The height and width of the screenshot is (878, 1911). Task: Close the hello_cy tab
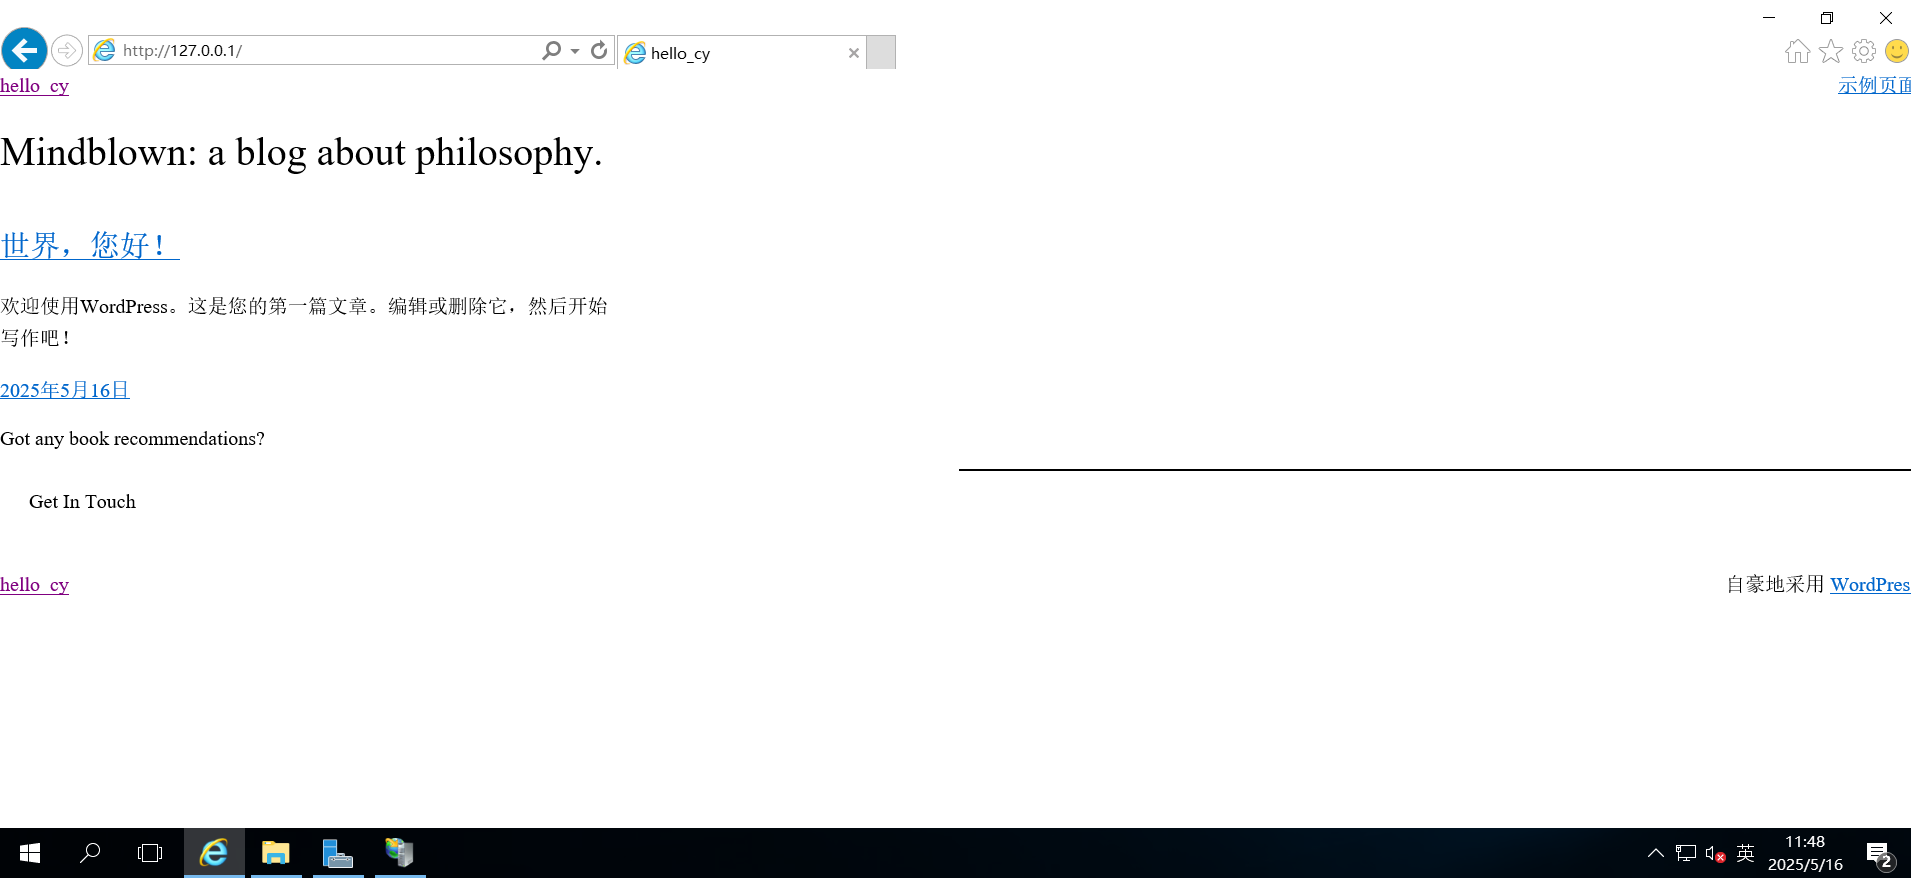coord(853,53)
